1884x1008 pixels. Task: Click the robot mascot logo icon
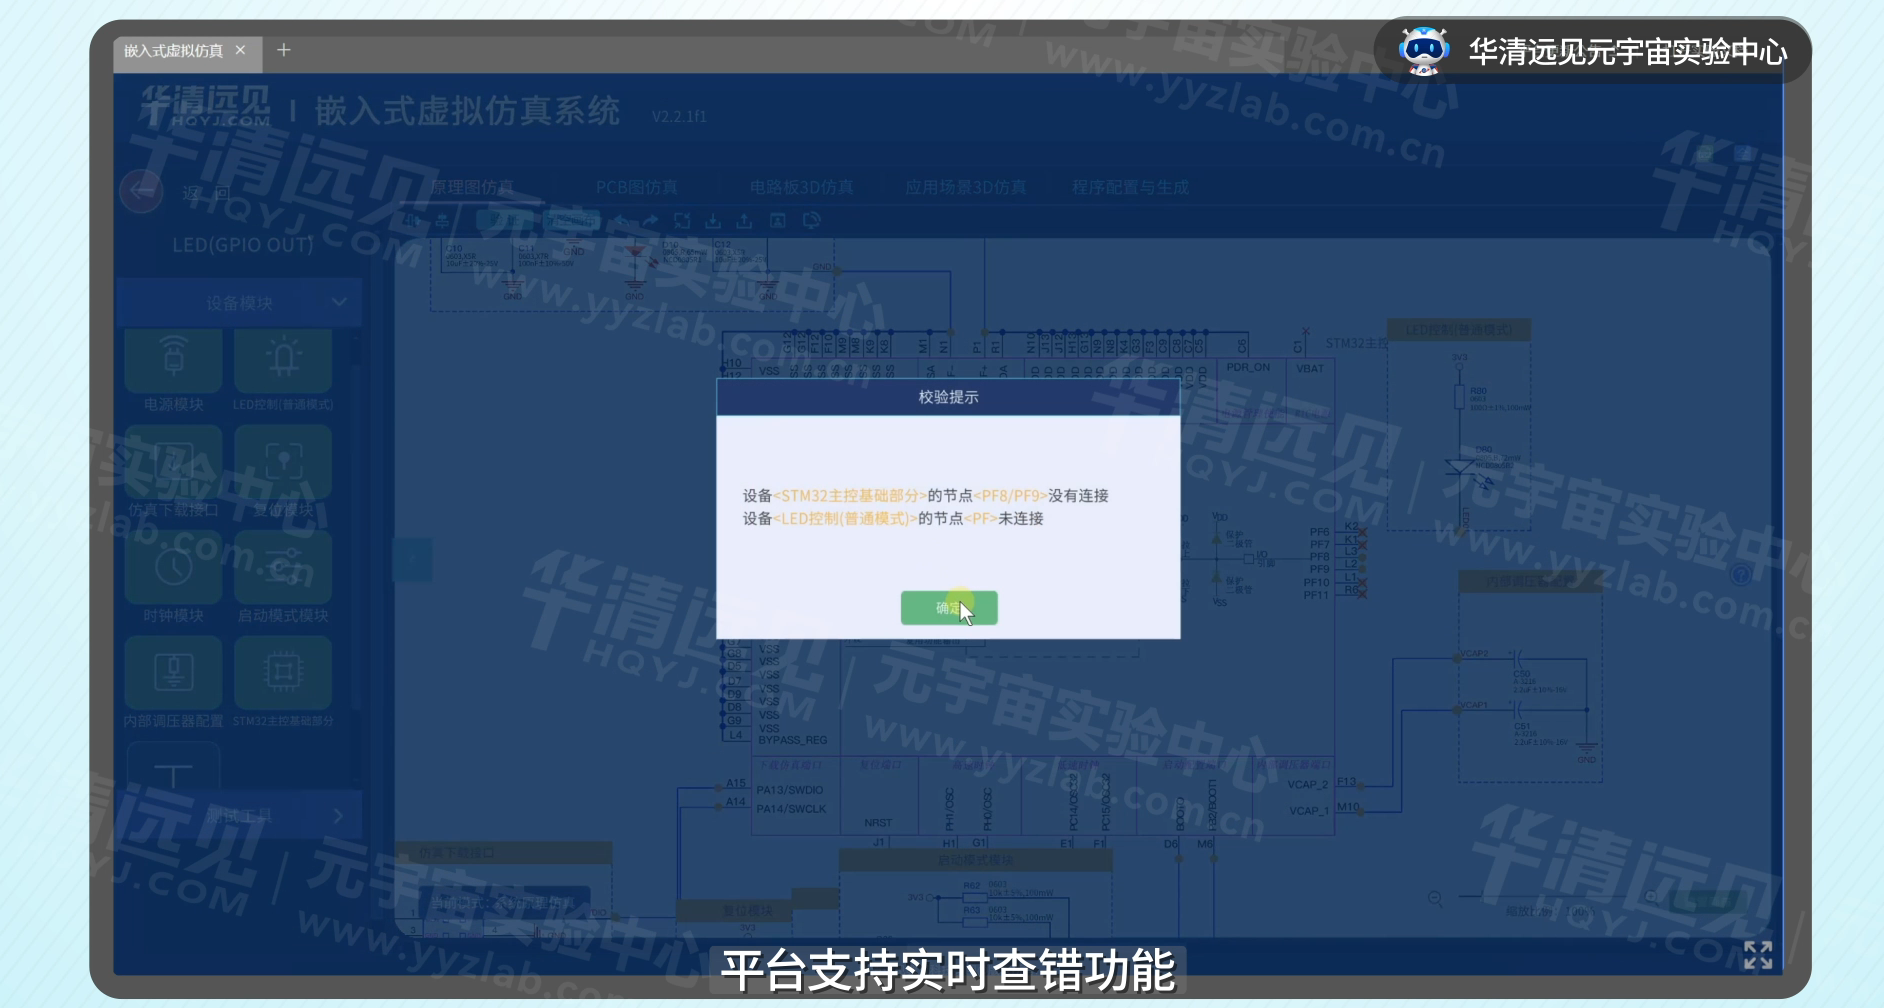[x=1423, y=51]
